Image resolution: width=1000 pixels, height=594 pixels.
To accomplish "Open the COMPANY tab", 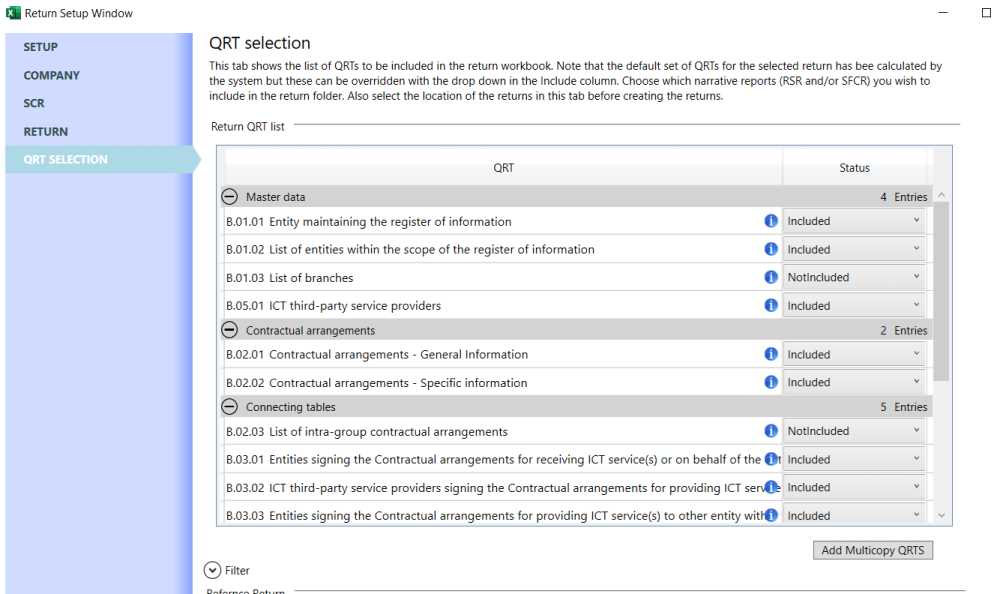I will pyautogui.click(x=52, y=75).
